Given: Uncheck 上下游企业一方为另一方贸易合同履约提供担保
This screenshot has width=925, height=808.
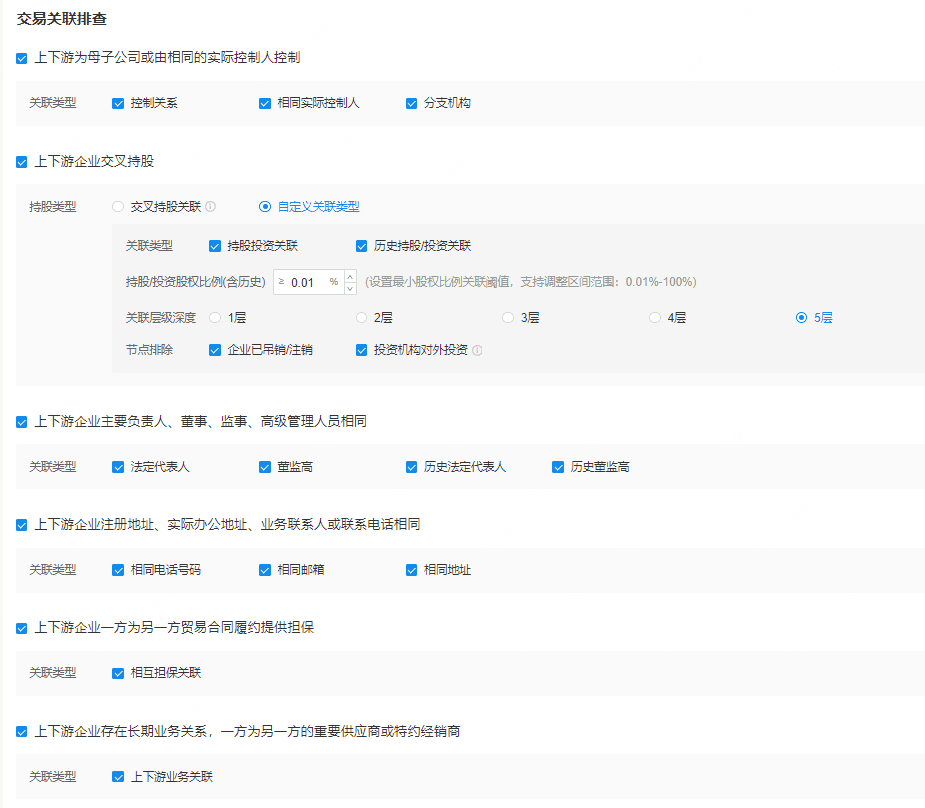Looking at the screenshot, I should [x=22, y=629].
